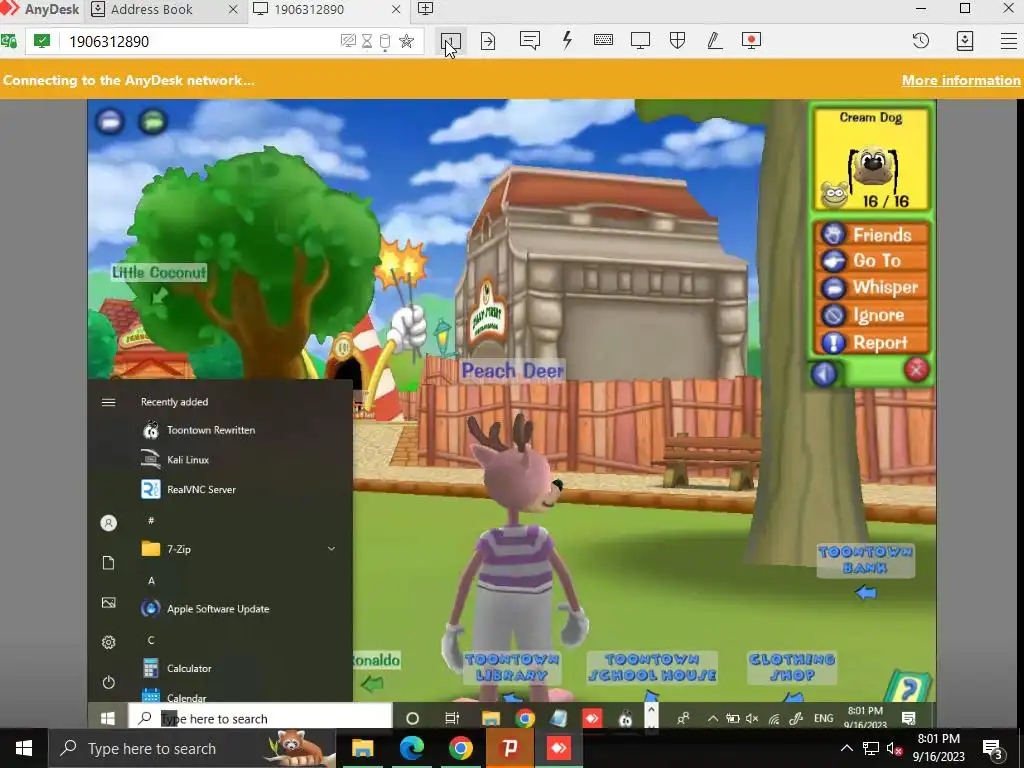Expand the remote Start menu hamburger
Screen dimensions: 1024x768
108,402
